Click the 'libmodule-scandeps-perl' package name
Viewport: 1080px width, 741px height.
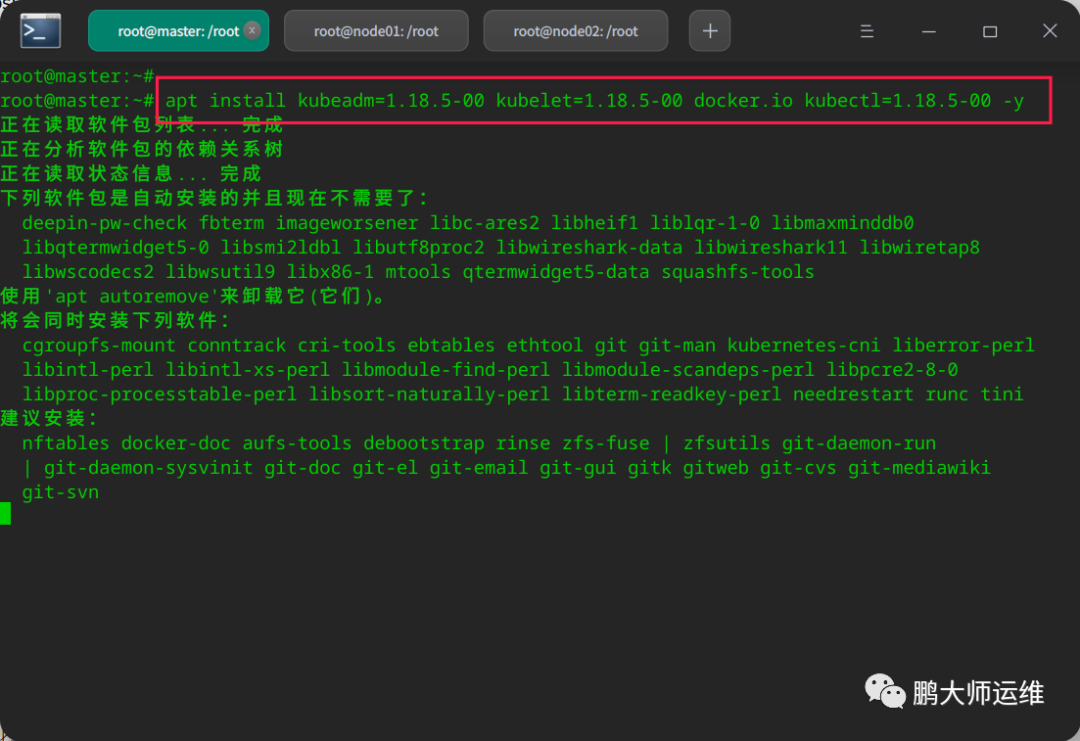[x=688, y=370]
